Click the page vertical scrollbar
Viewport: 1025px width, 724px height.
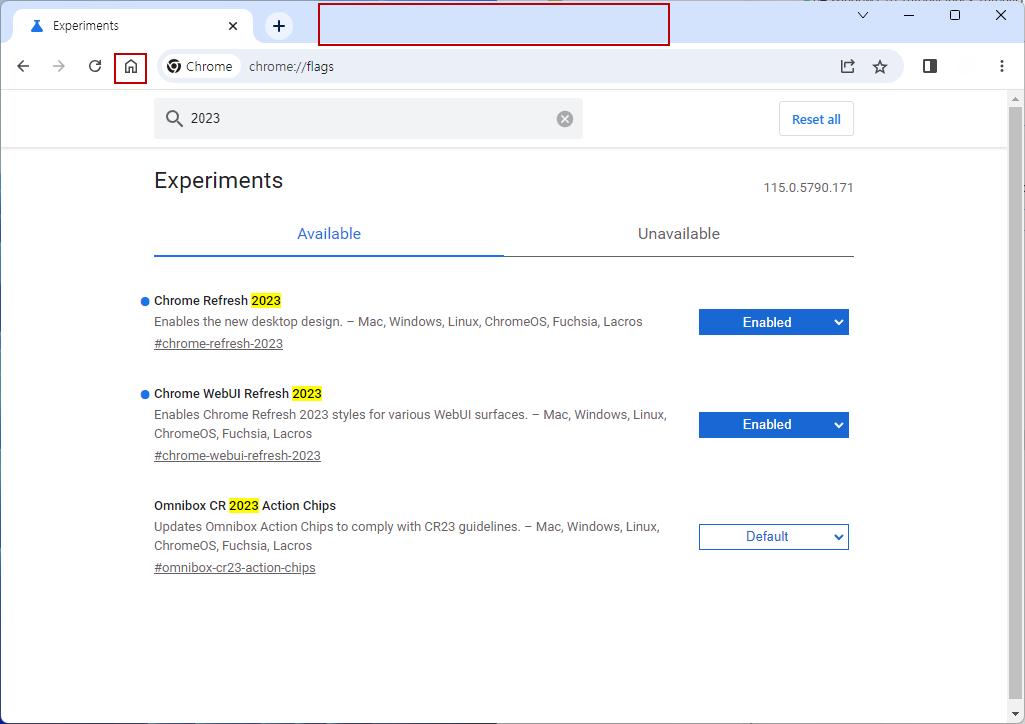point(1015,402)
